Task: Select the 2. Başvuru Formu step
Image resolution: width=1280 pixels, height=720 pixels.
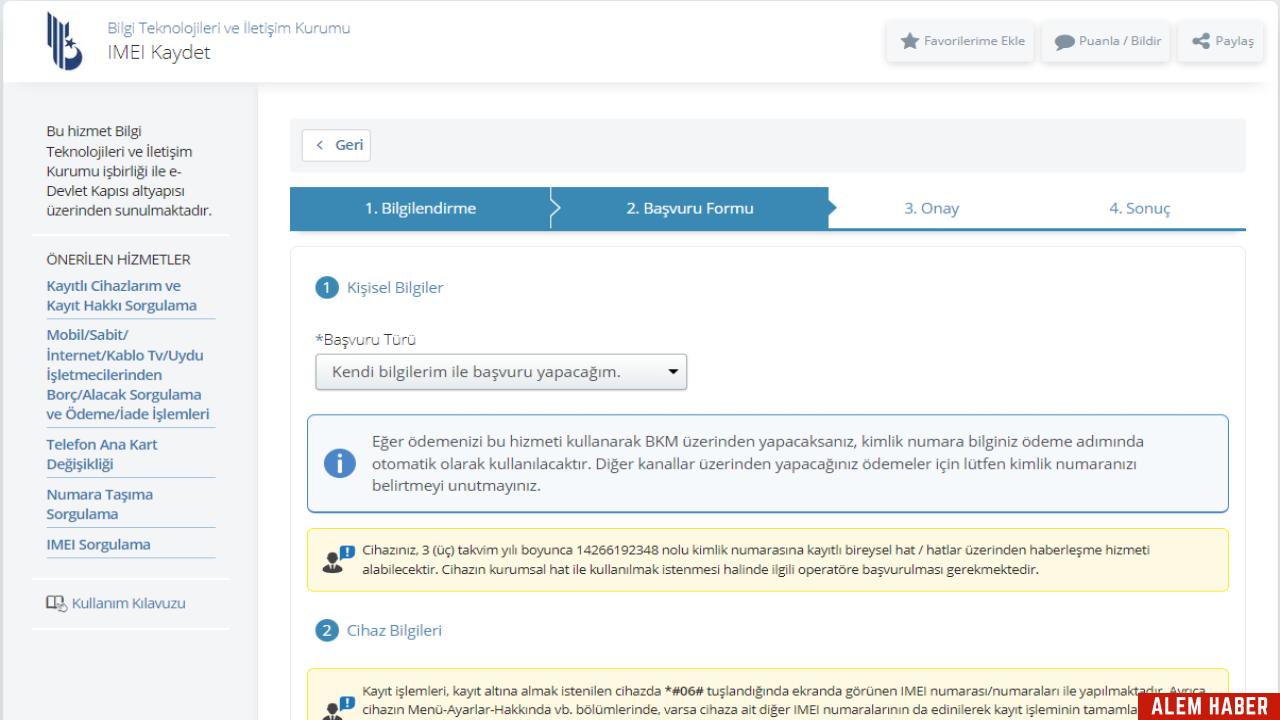Action: pos(690,209)
